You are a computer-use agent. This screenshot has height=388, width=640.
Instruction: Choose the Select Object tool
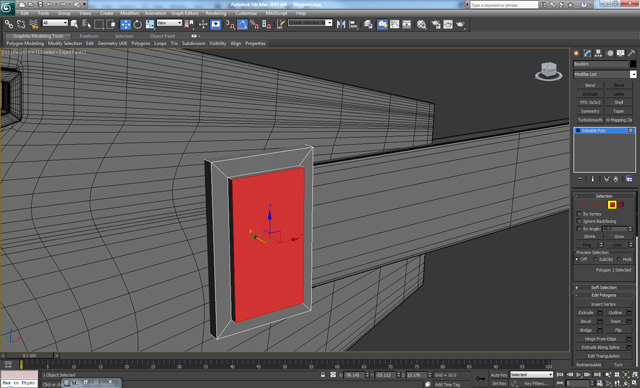[74, 24]
